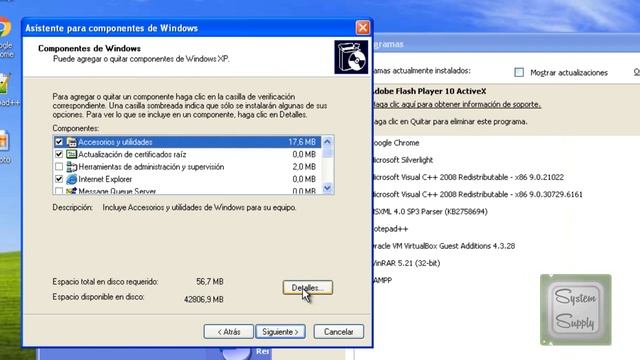
Task: Click the Herramientas de administración y supervisión icon
Action: pyautogui.click(x=72, y=167)
